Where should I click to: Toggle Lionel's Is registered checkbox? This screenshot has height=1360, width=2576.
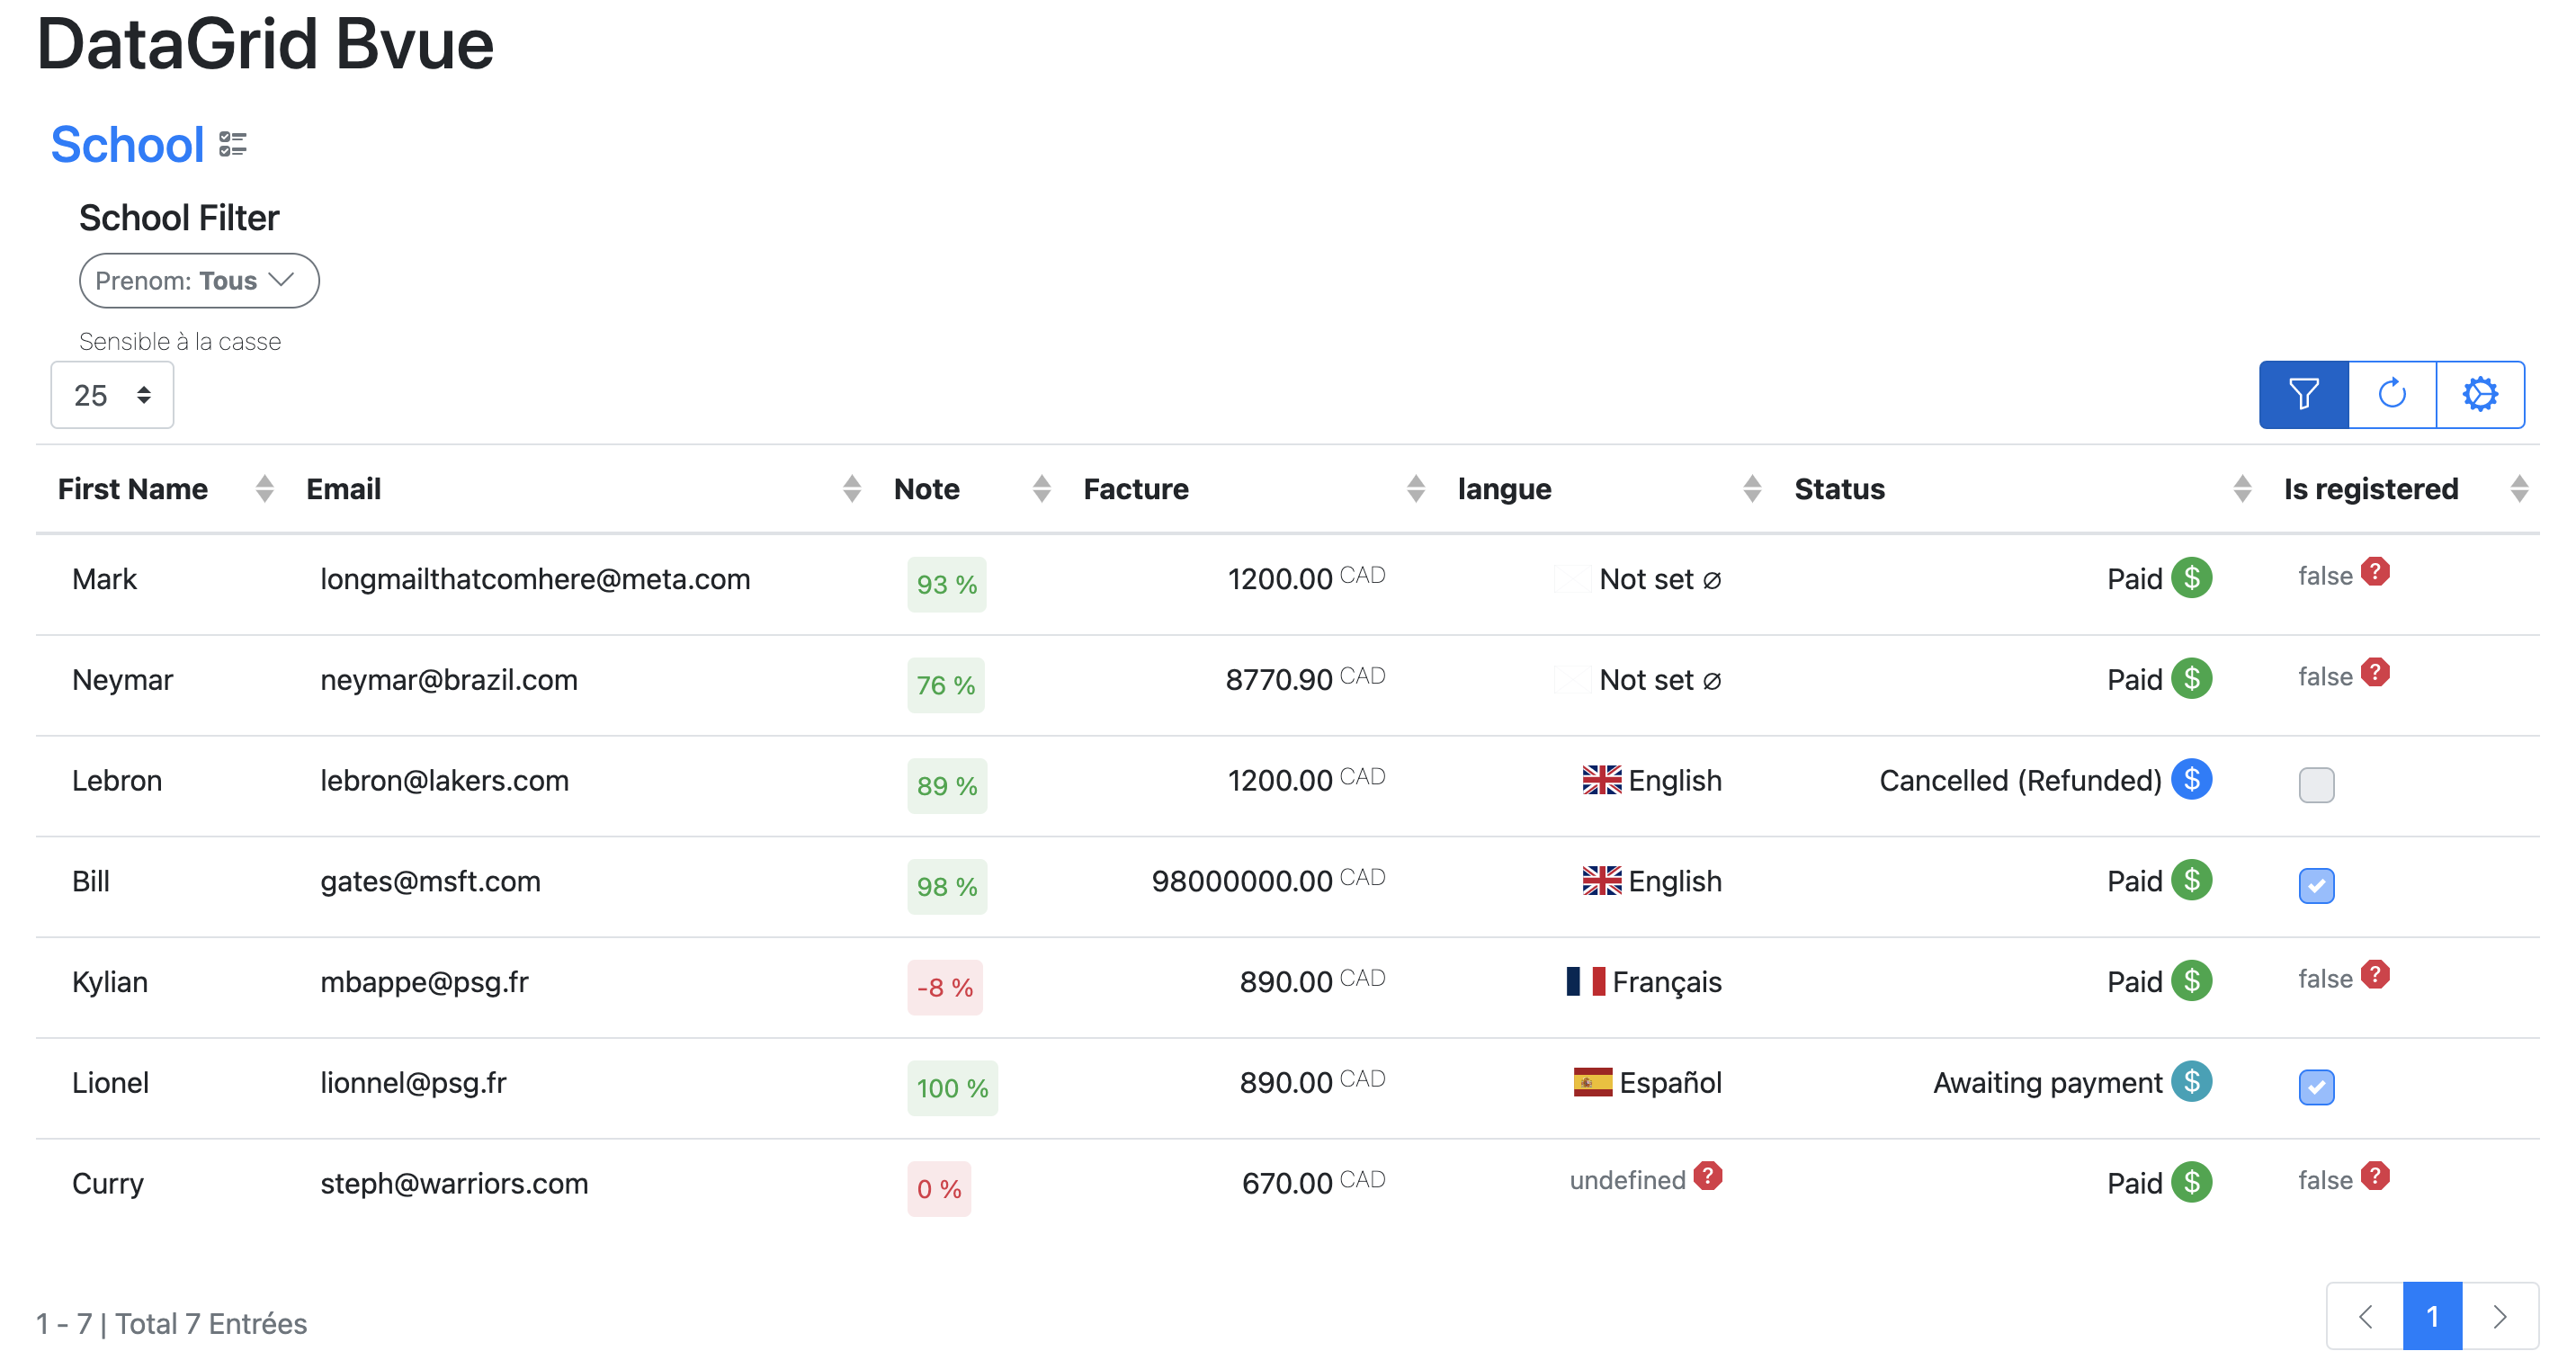2315,1087
